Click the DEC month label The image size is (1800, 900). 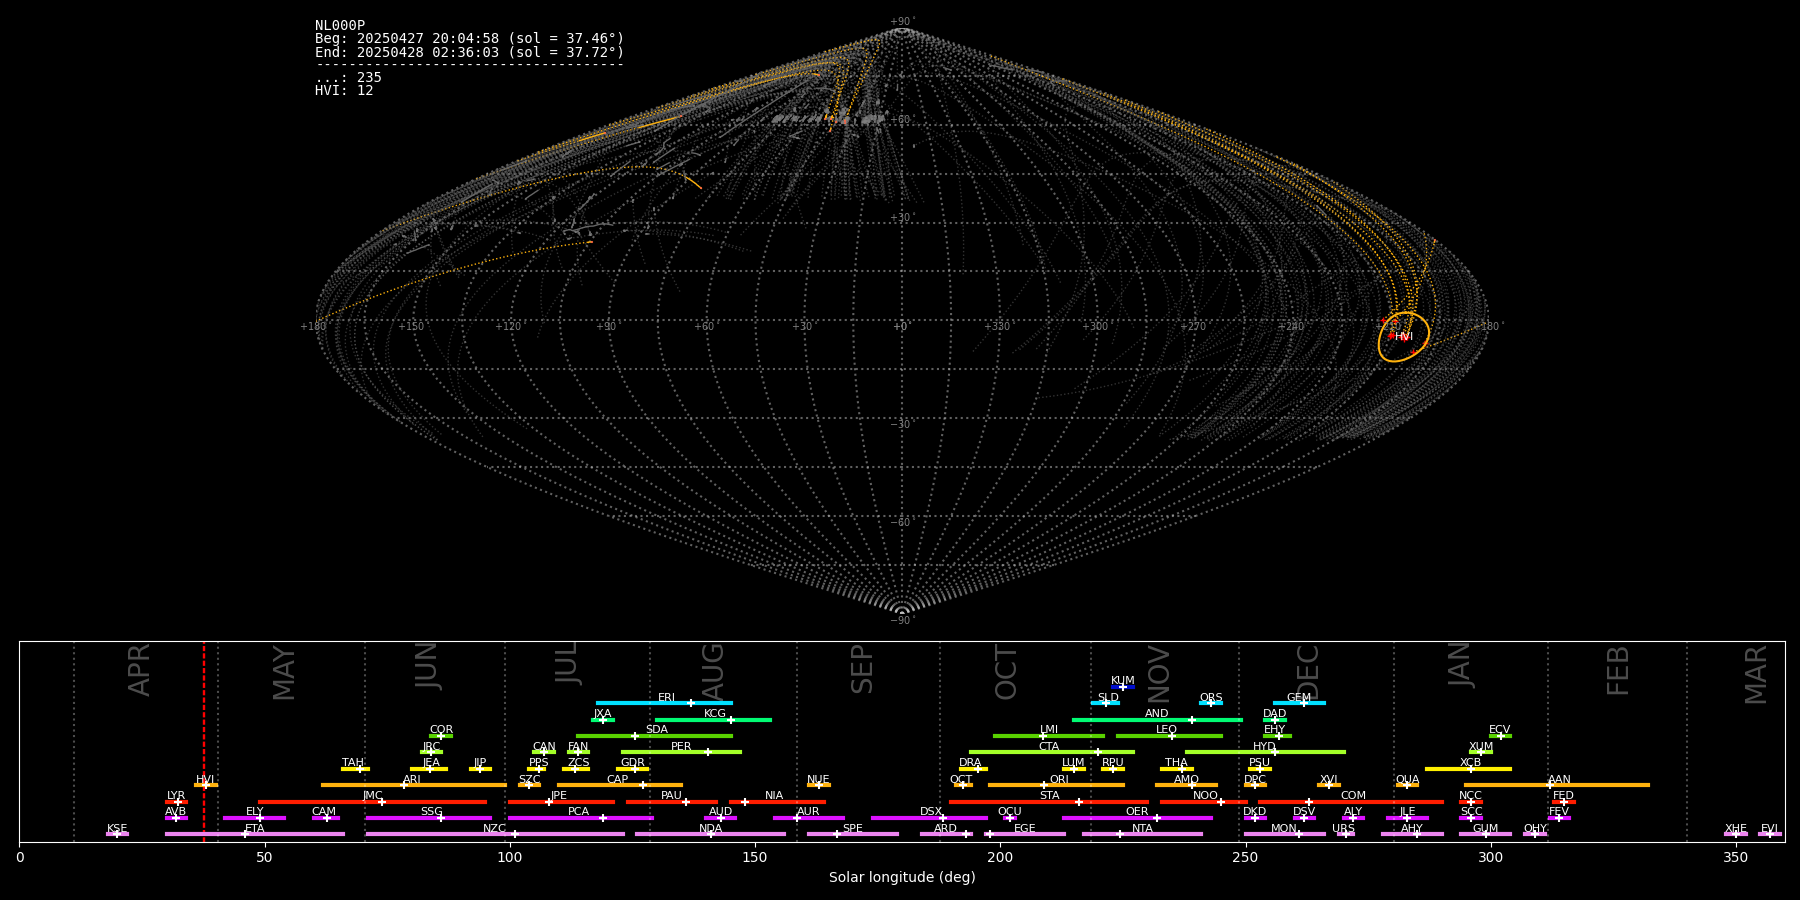click(x=1308, y=672)
